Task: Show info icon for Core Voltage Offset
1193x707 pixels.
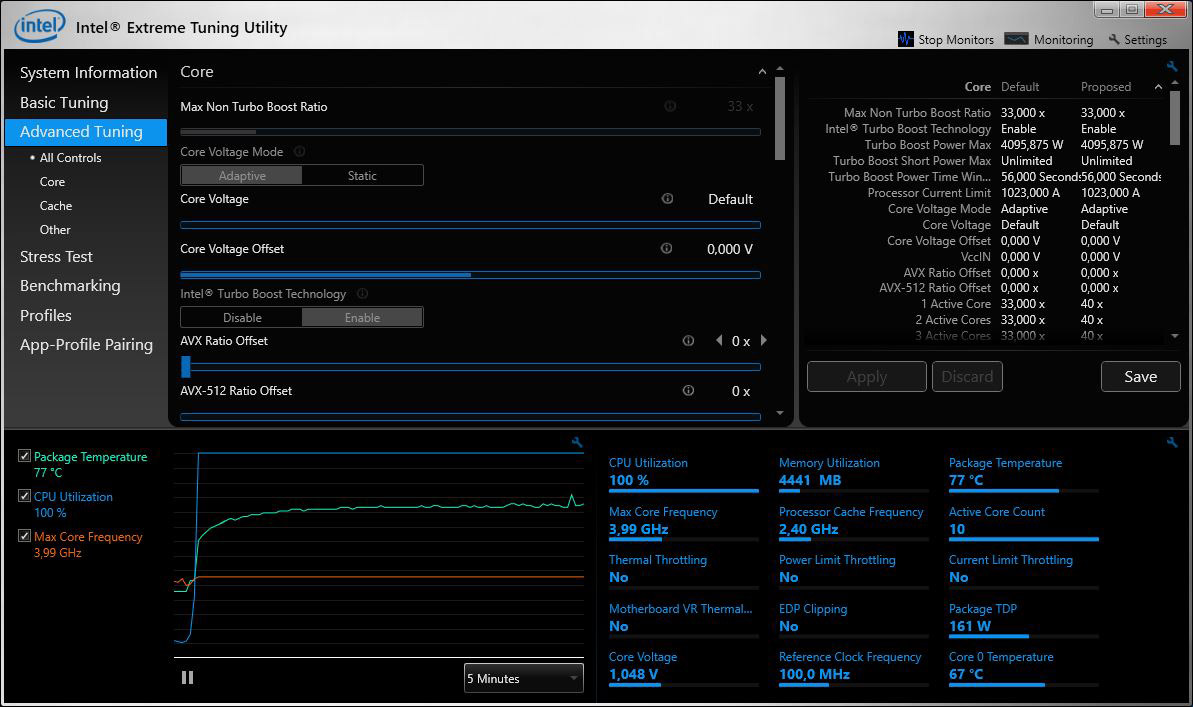Action: click(x=666, y=248)
